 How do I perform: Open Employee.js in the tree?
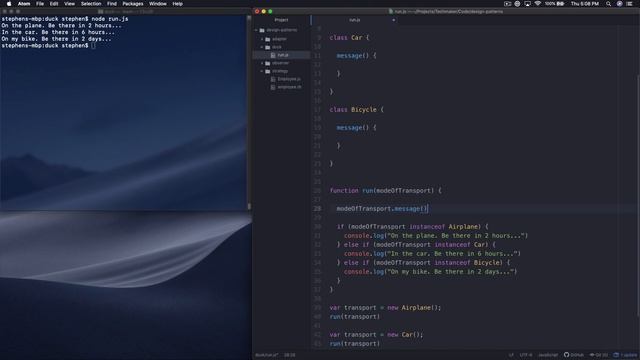[x=289, y=79]
